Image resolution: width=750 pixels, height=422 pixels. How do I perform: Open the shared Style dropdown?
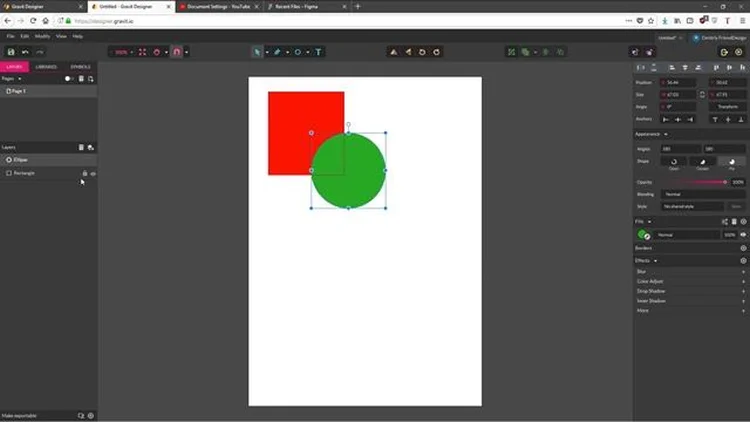pos(693,207)
